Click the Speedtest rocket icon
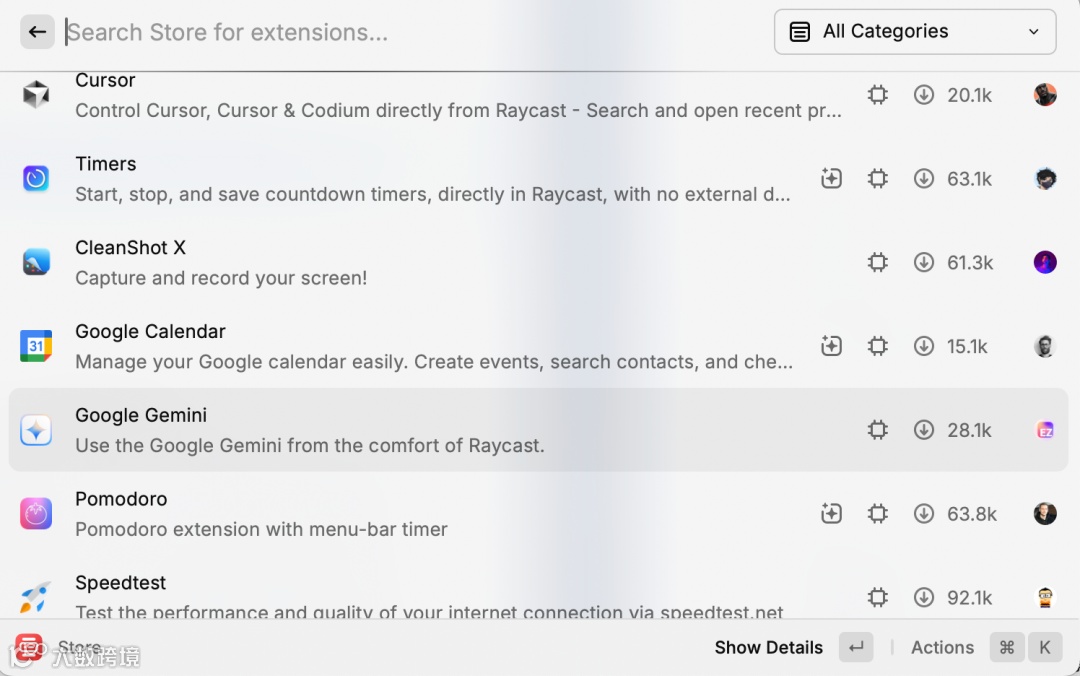1080x676 pixels. 36,597
